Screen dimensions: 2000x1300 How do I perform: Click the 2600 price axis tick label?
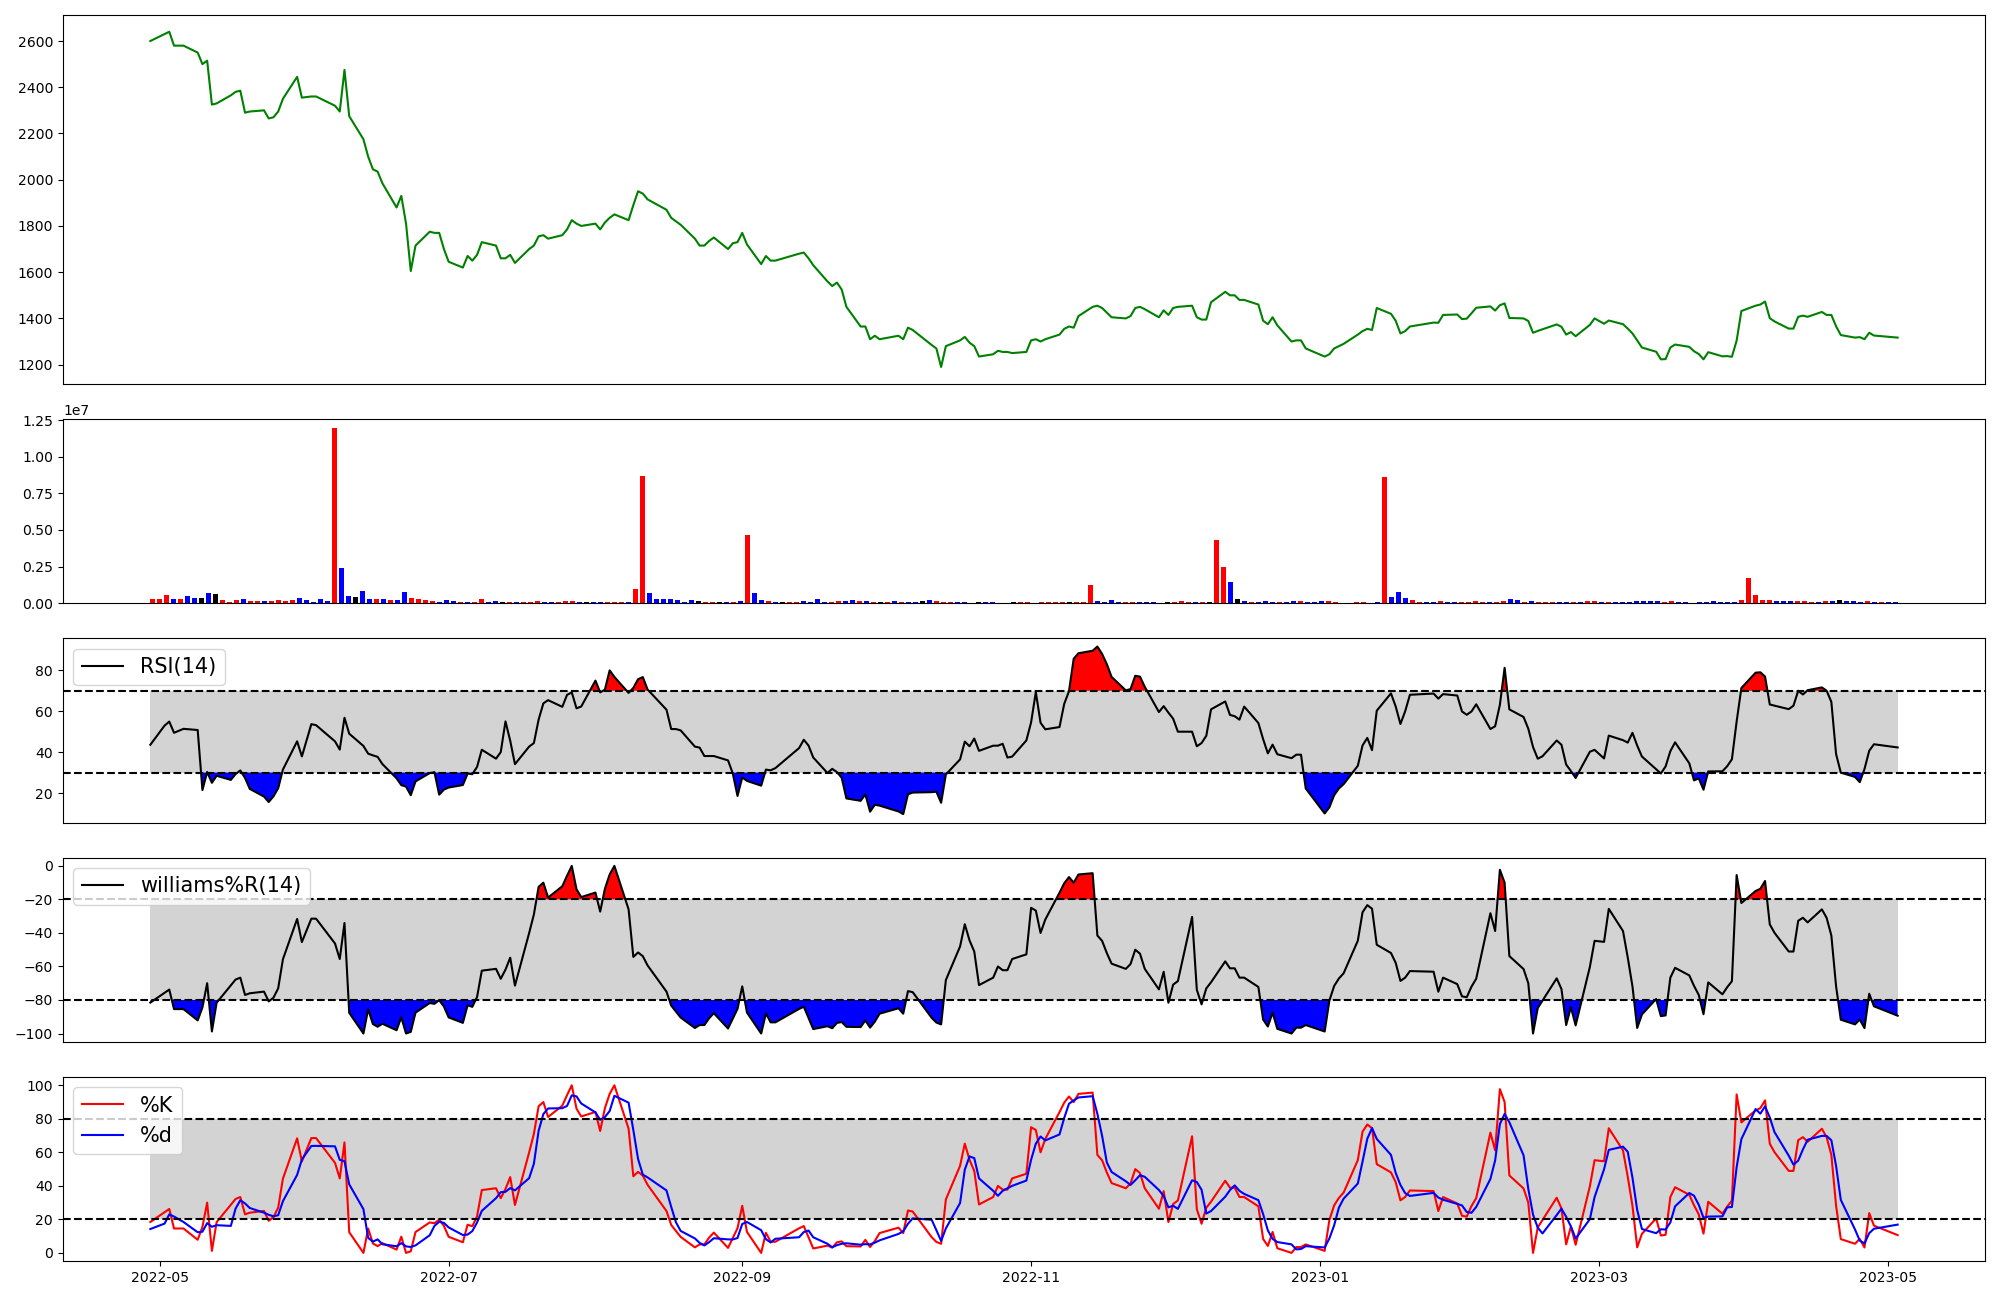35,42
